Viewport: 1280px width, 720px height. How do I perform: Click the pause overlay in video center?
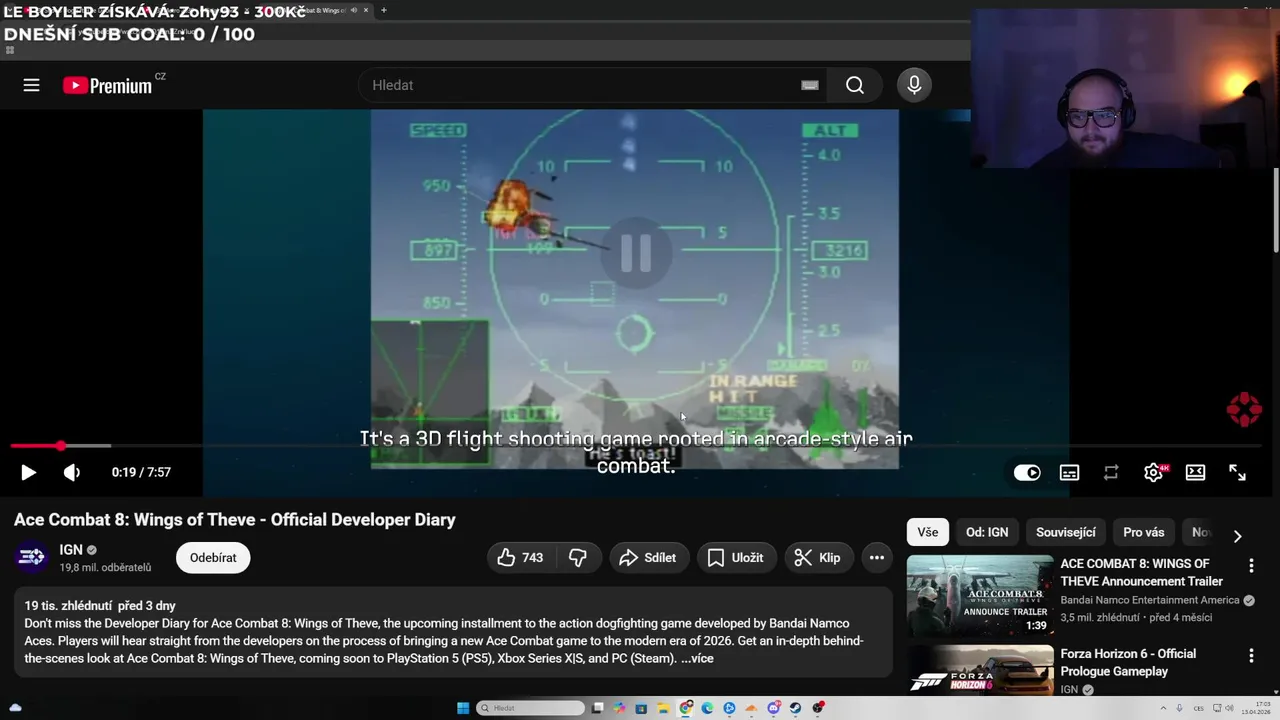[636, 254]
